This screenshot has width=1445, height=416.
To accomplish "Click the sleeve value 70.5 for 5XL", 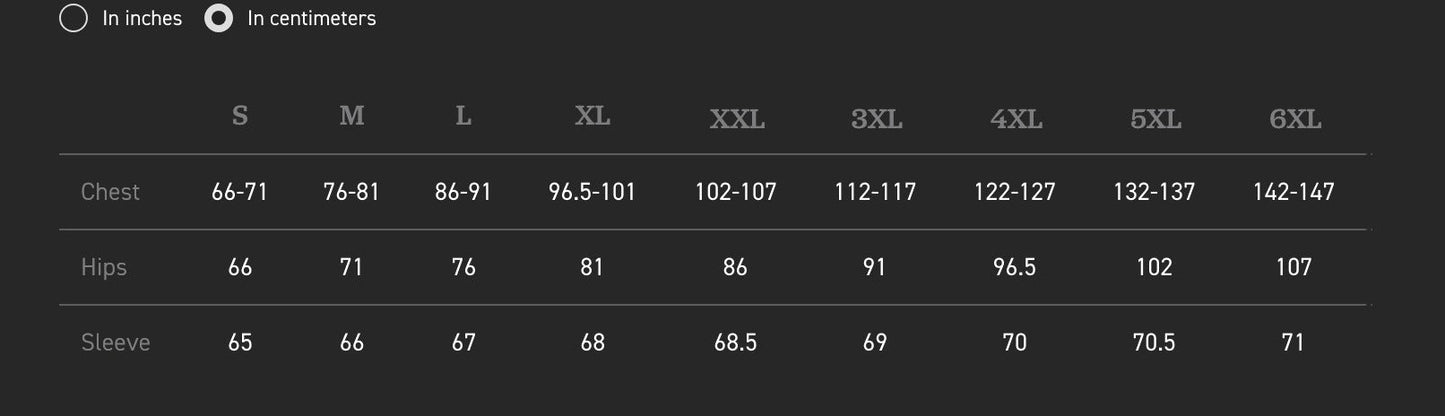I will click(x=1154, y=342).
